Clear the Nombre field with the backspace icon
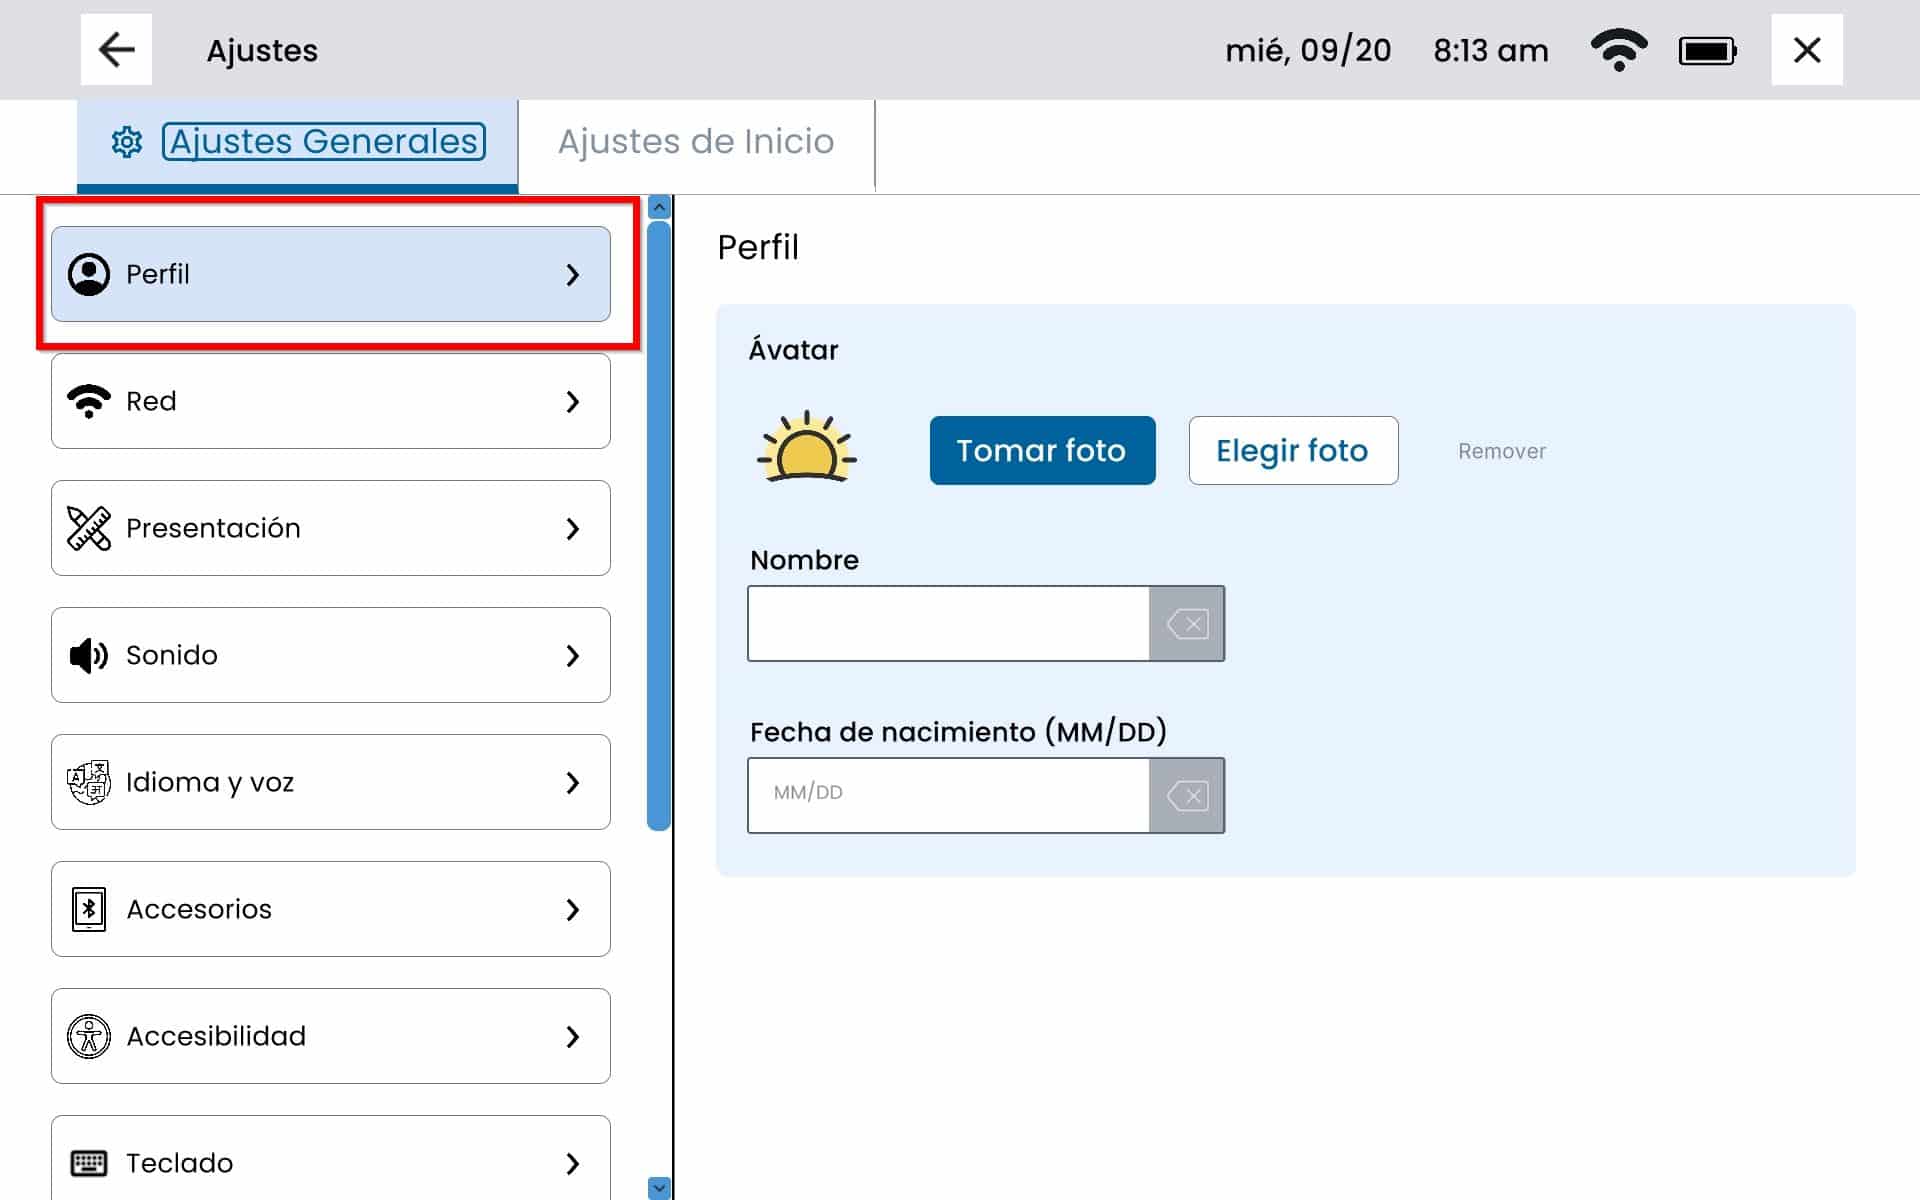 (1187, 624)
